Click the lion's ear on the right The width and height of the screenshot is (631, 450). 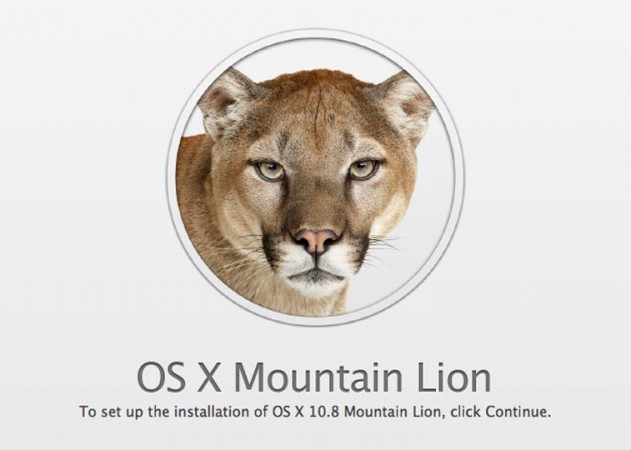pyautogui.click(x=404, y=104)
